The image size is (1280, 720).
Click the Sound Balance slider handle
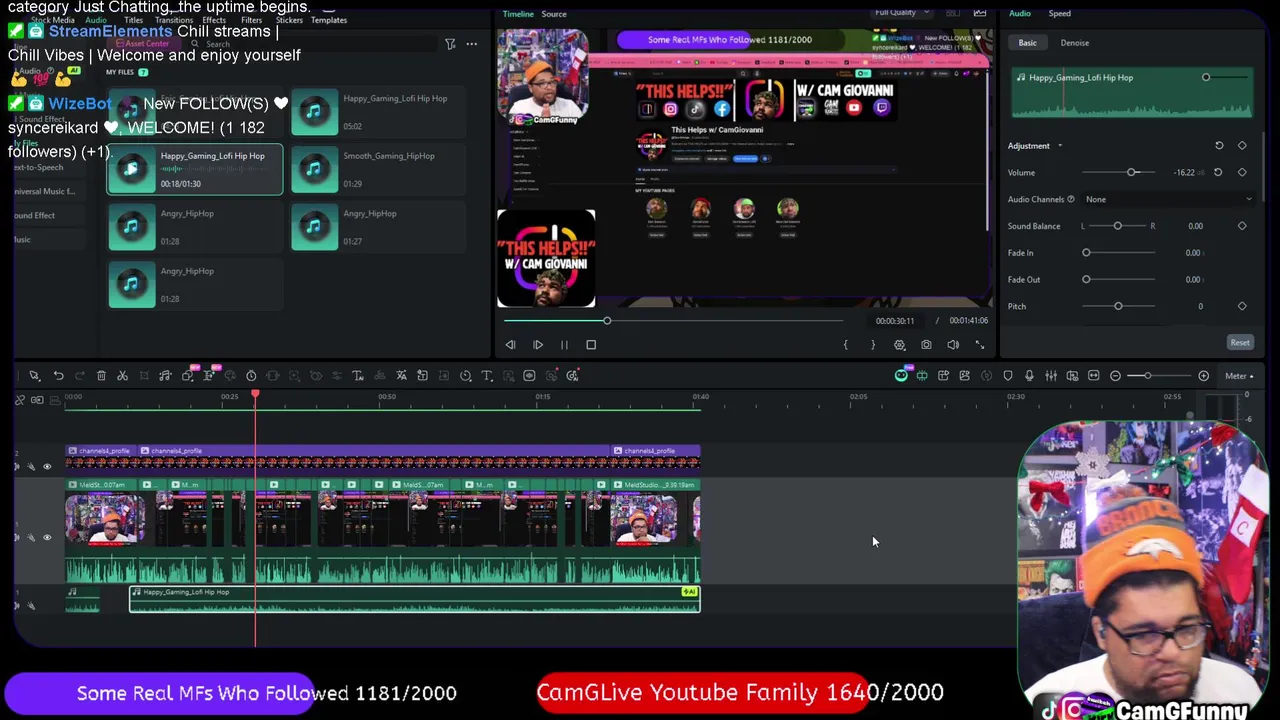point(1118,226)
